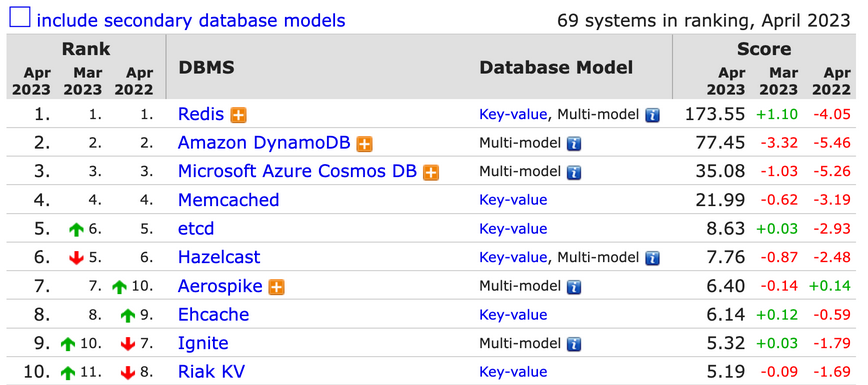868x385 pixels.
Task: Click rank number 1. in the Redis row
Action: (x=43, y=114)
